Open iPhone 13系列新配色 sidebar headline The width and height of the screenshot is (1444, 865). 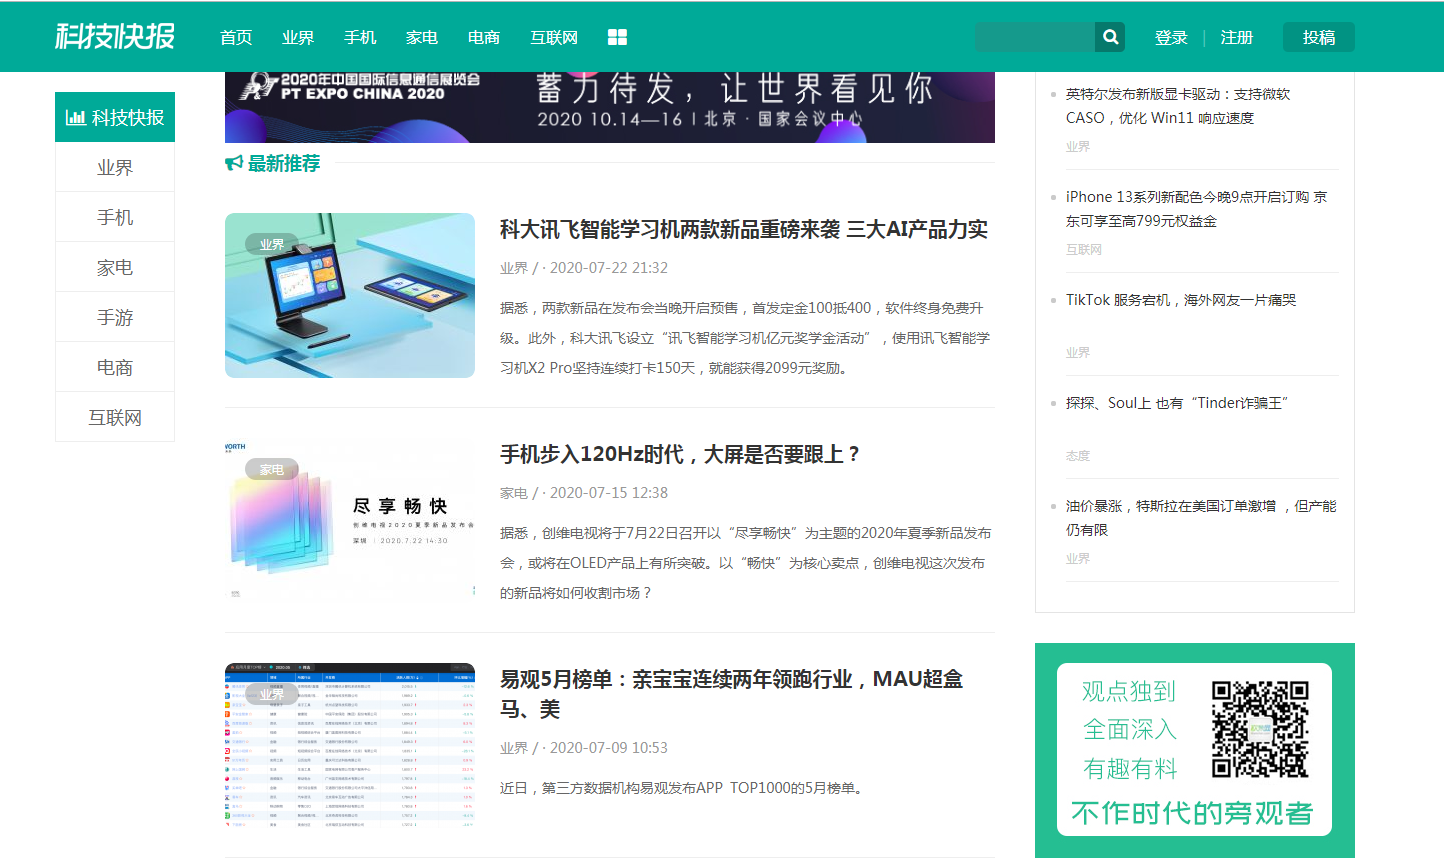tap(1196, 209)
